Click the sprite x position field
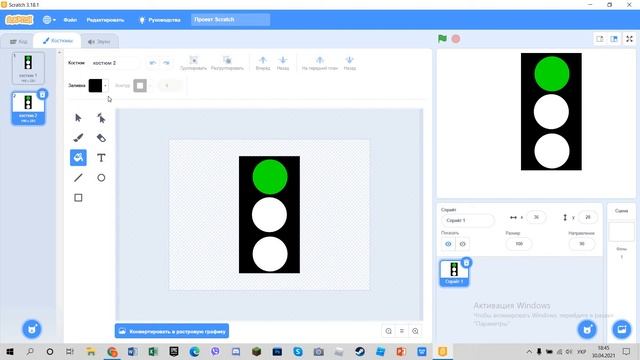The height and width of the screenshot is (360, 640). coord(536,217)
